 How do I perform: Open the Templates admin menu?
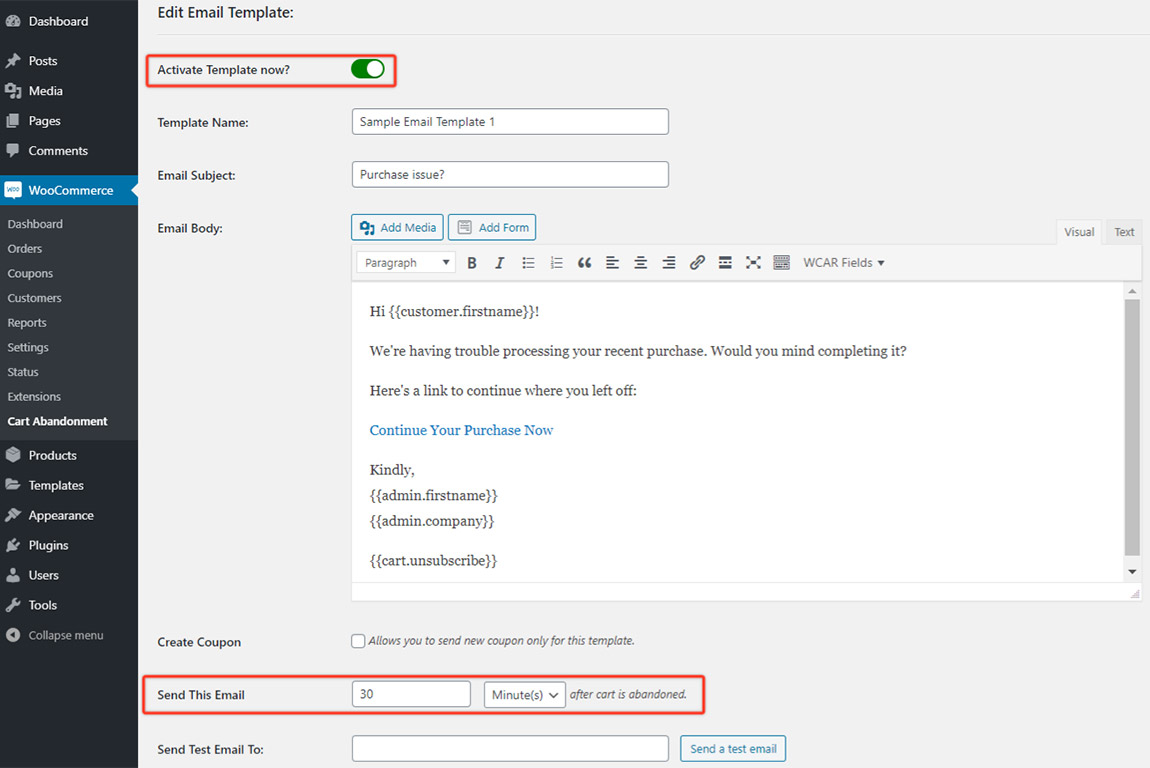(69, 486)
